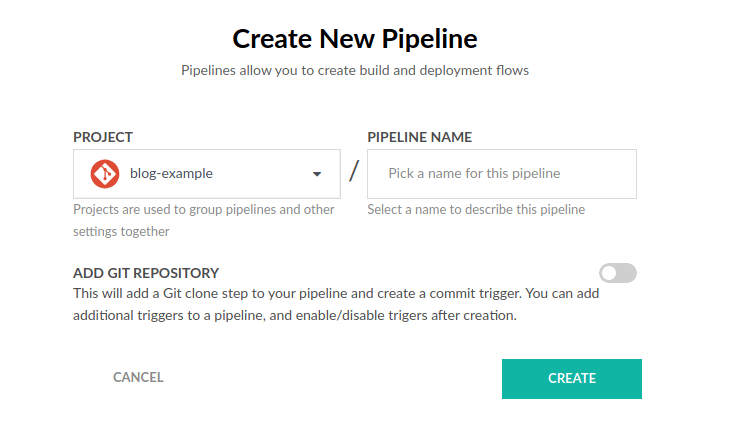Click the slash separator between the fields
Image resolution: width=733 pixels, height=442 pixels.
coord(354,172)
